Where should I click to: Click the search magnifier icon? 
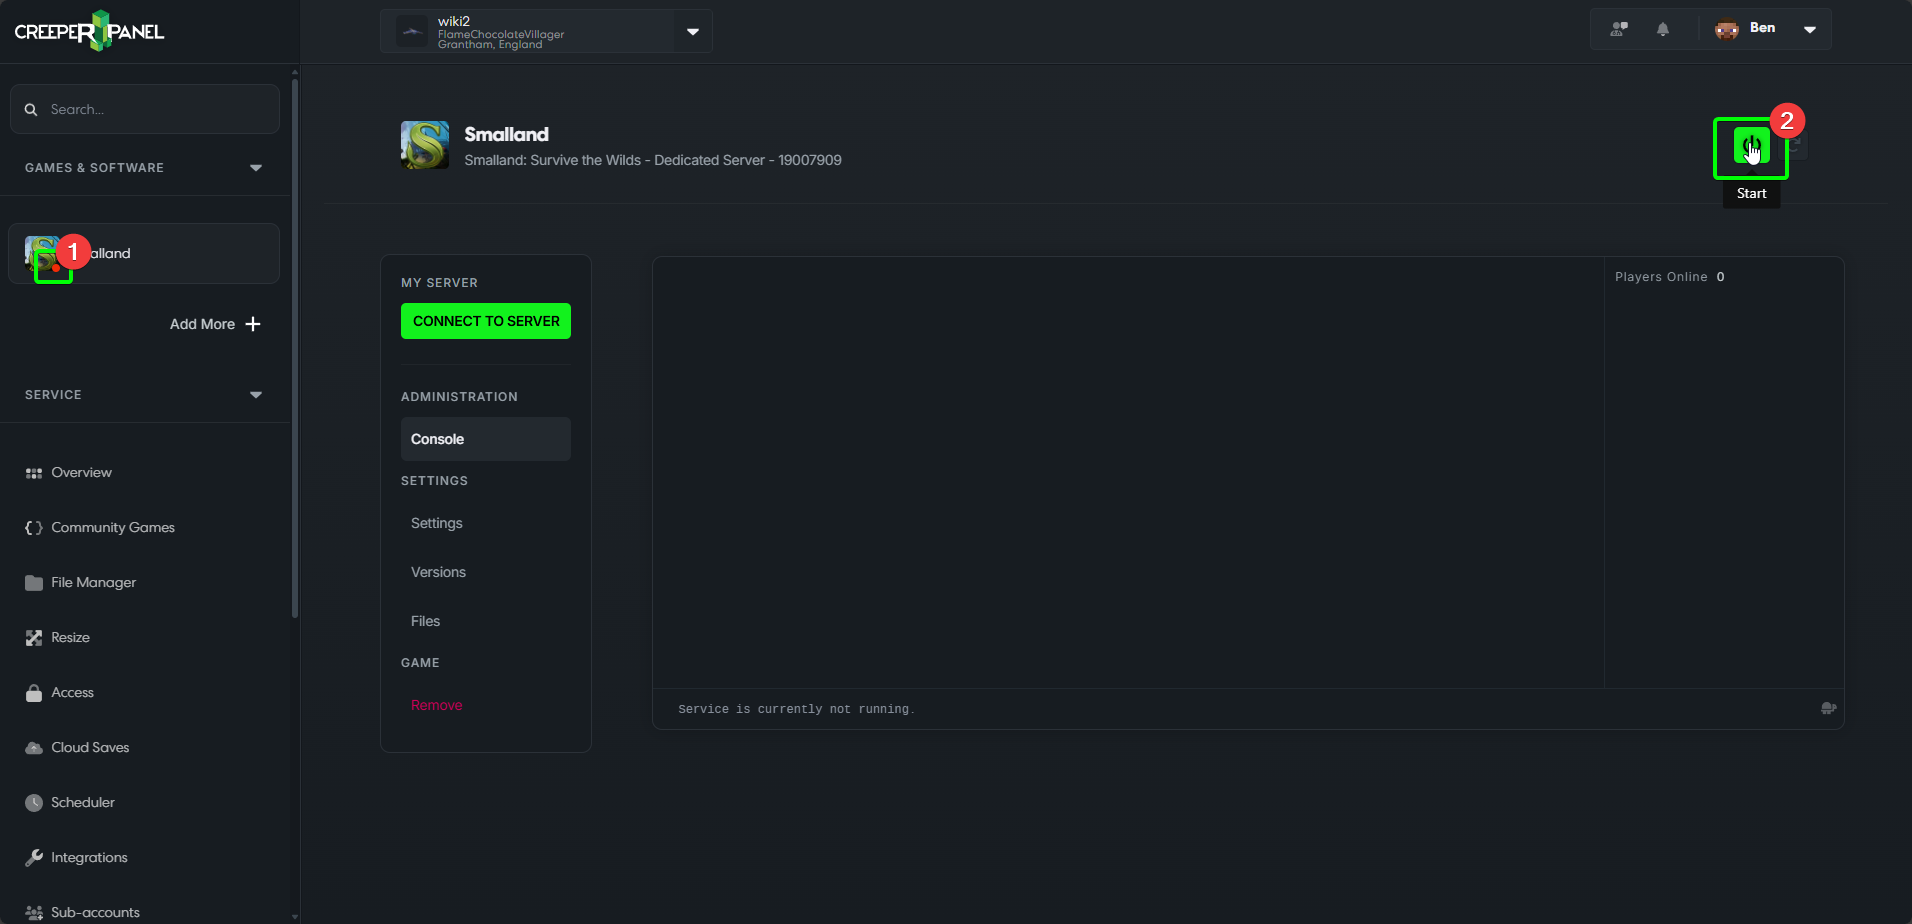click(x=31, y=109)
